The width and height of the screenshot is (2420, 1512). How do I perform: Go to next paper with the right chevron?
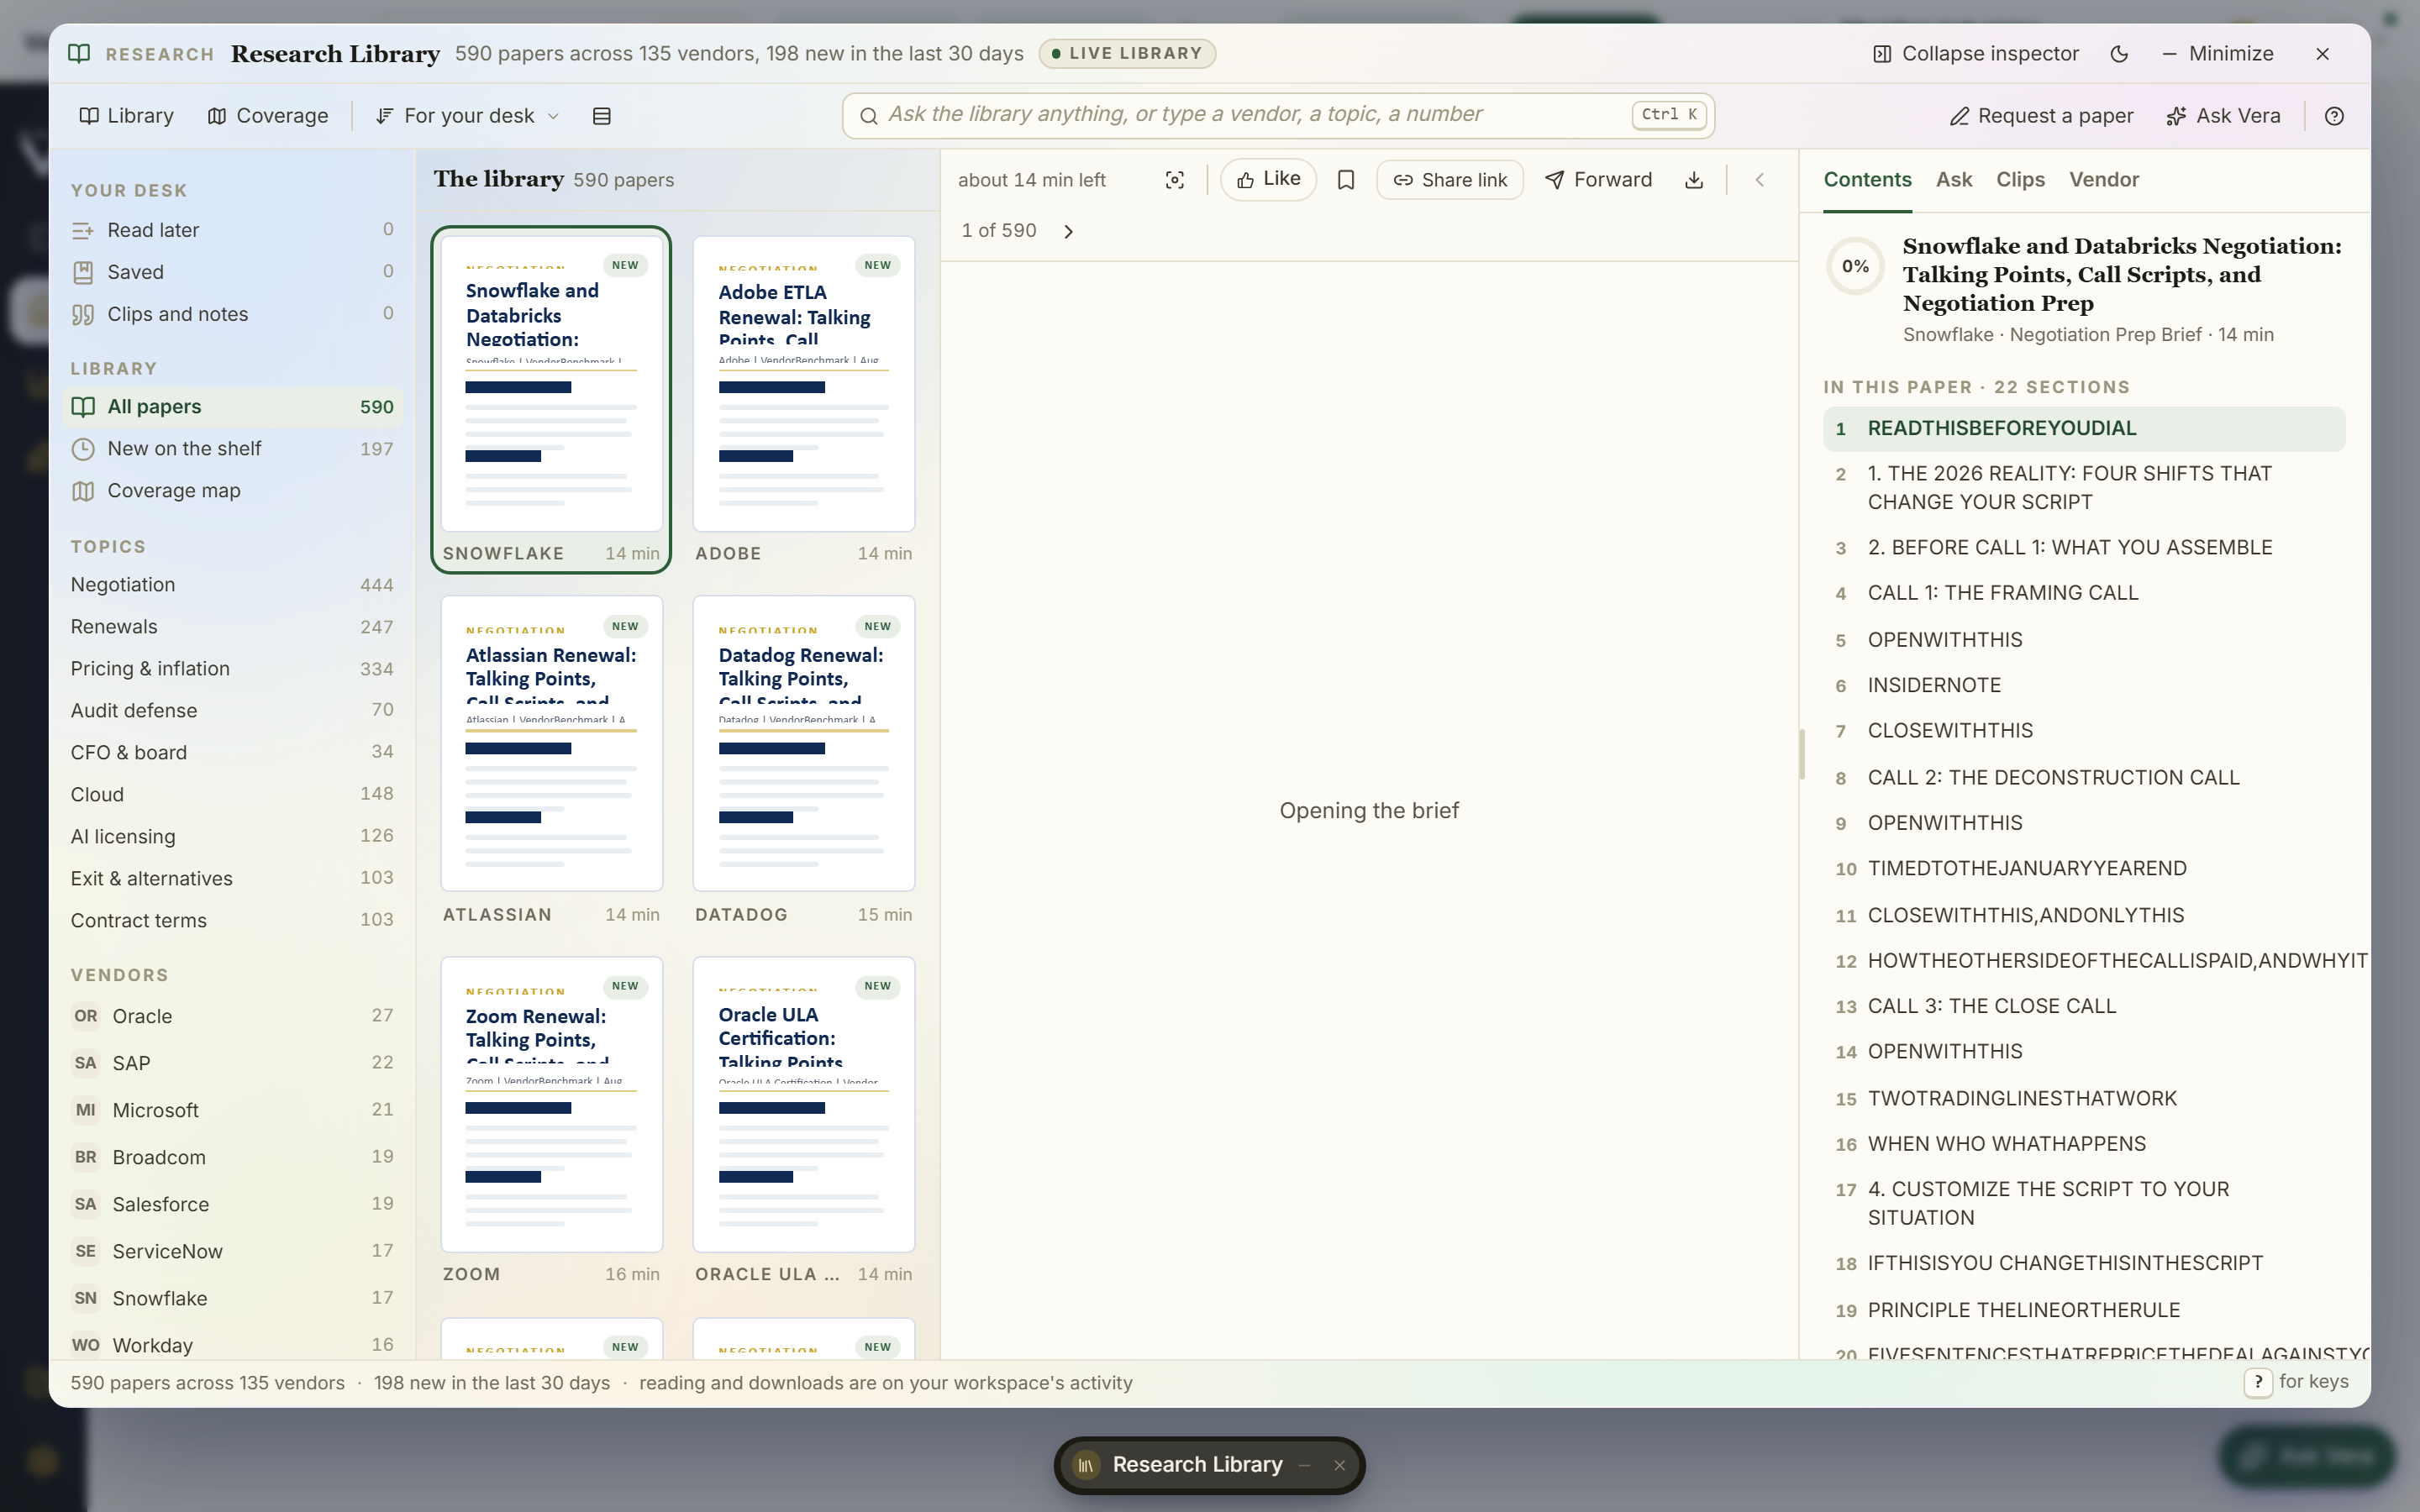click(x=1068, y=232)
